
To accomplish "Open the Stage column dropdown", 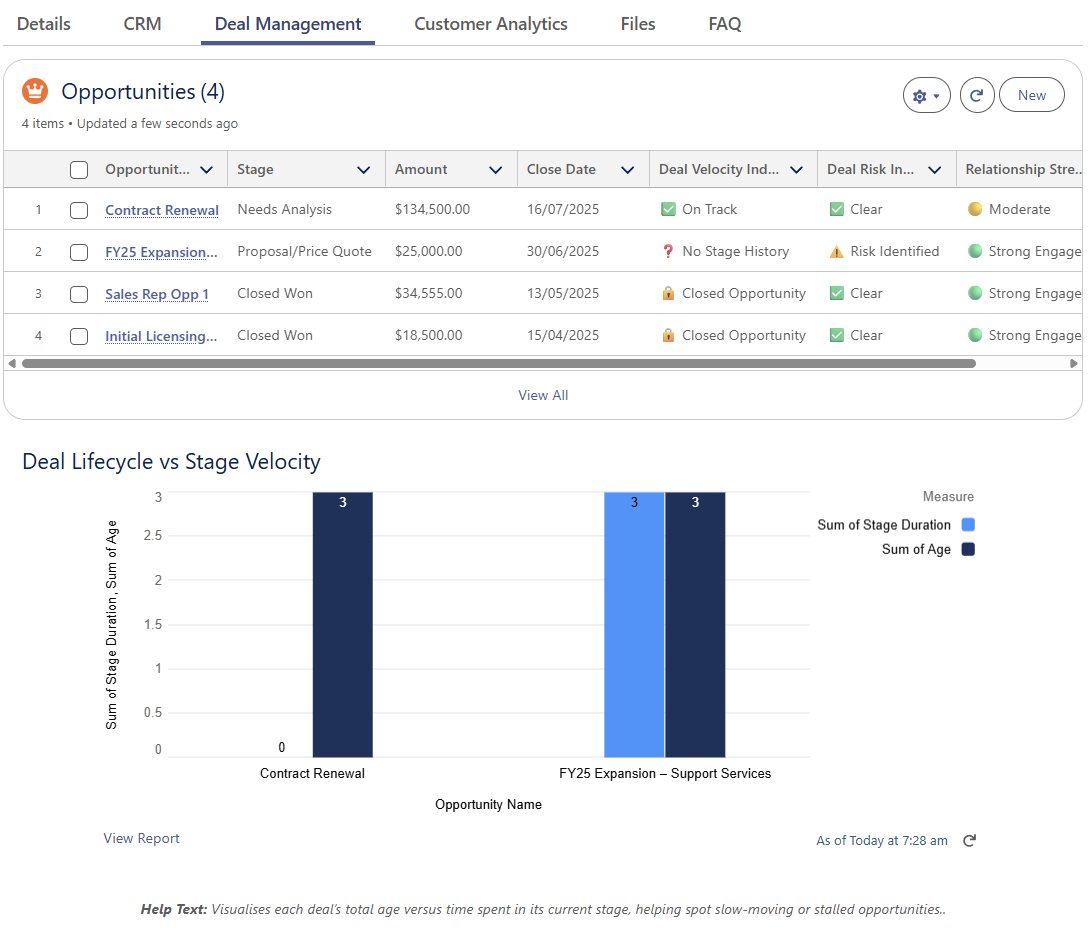I will (364, 170).
